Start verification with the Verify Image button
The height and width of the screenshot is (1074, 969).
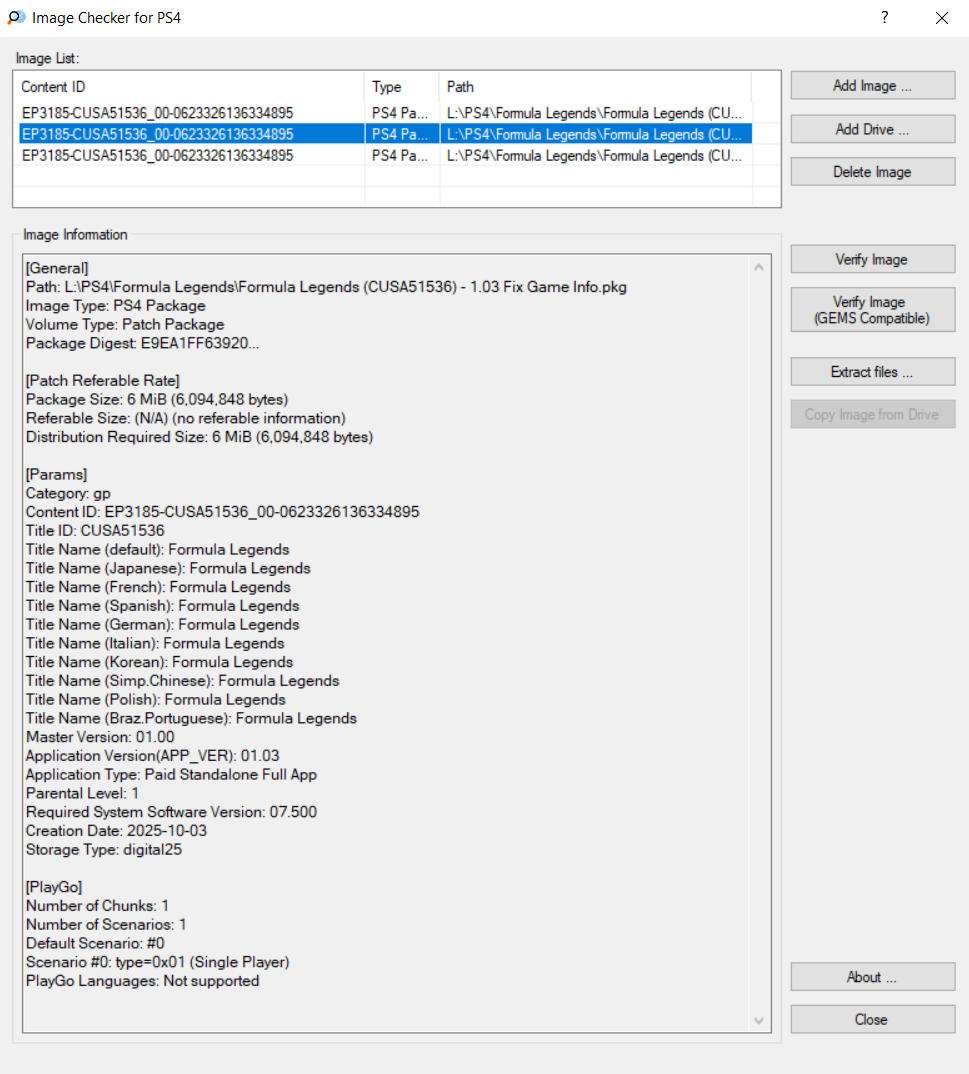tap(872, 259)
